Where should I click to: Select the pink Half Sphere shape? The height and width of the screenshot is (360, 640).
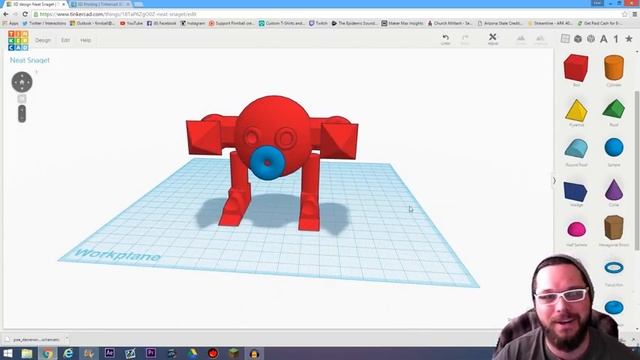pyautogui.click(x=576, y=230)
